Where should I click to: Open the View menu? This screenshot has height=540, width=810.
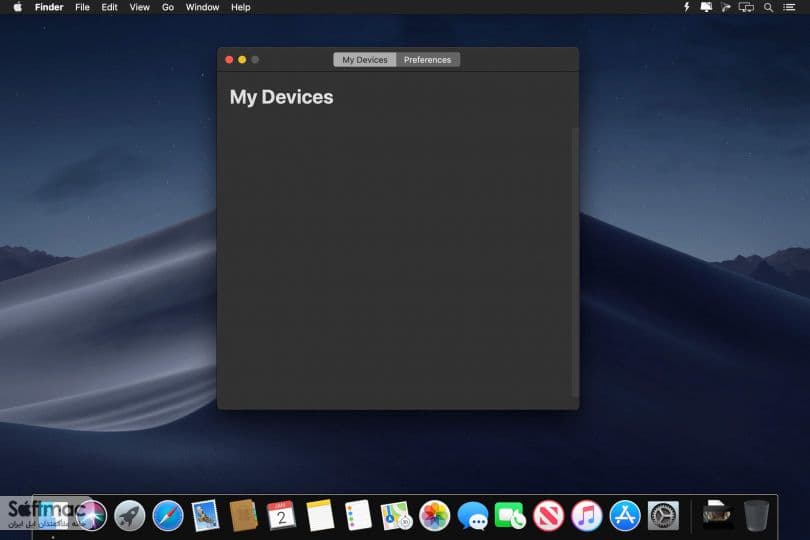coord(139,7)
